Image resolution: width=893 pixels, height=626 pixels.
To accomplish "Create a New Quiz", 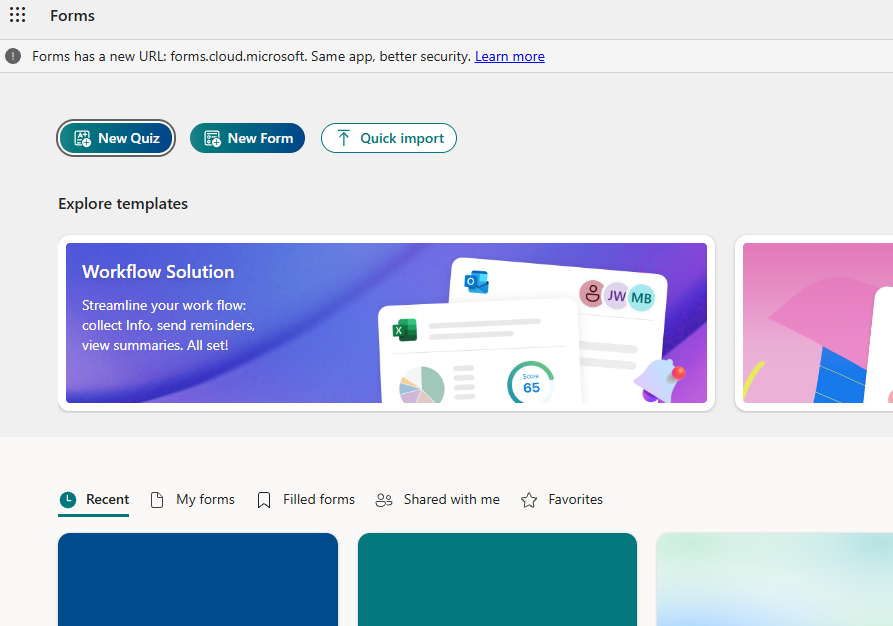I will [x=116, y=138].
